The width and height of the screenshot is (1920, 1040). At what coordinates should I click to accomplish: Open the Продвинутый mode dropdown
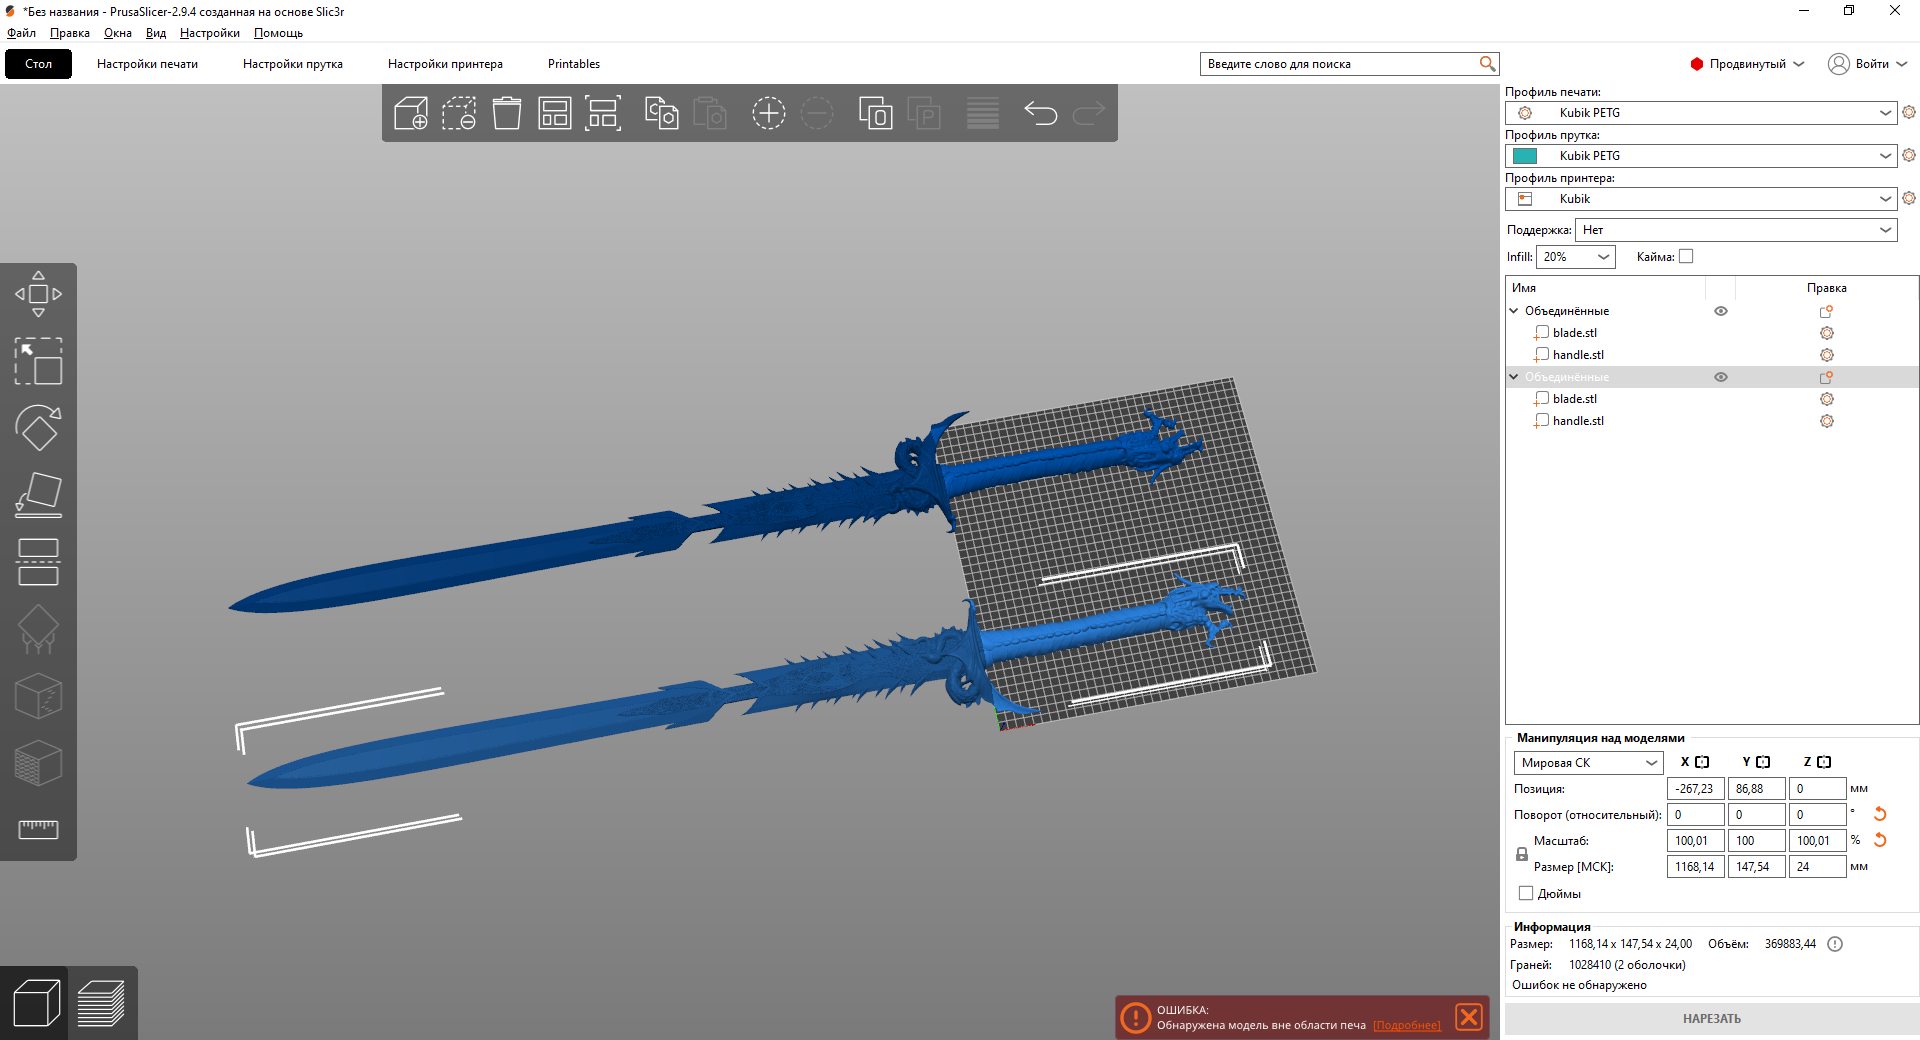point(1747,64)
